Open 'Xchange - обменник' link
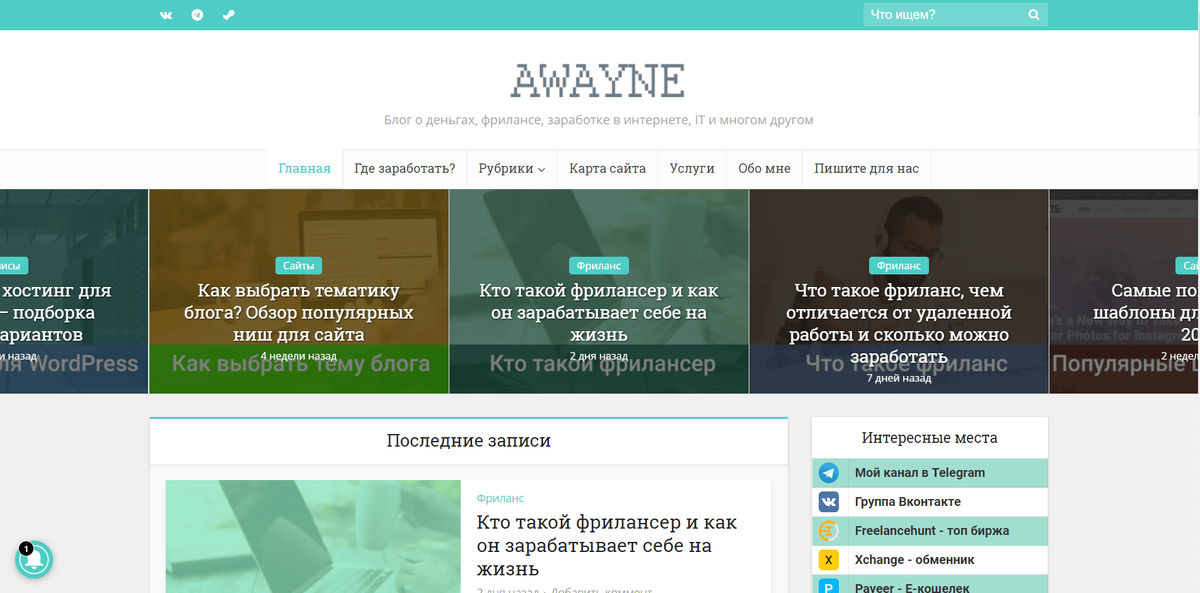1200x593 pixels. 914,560
